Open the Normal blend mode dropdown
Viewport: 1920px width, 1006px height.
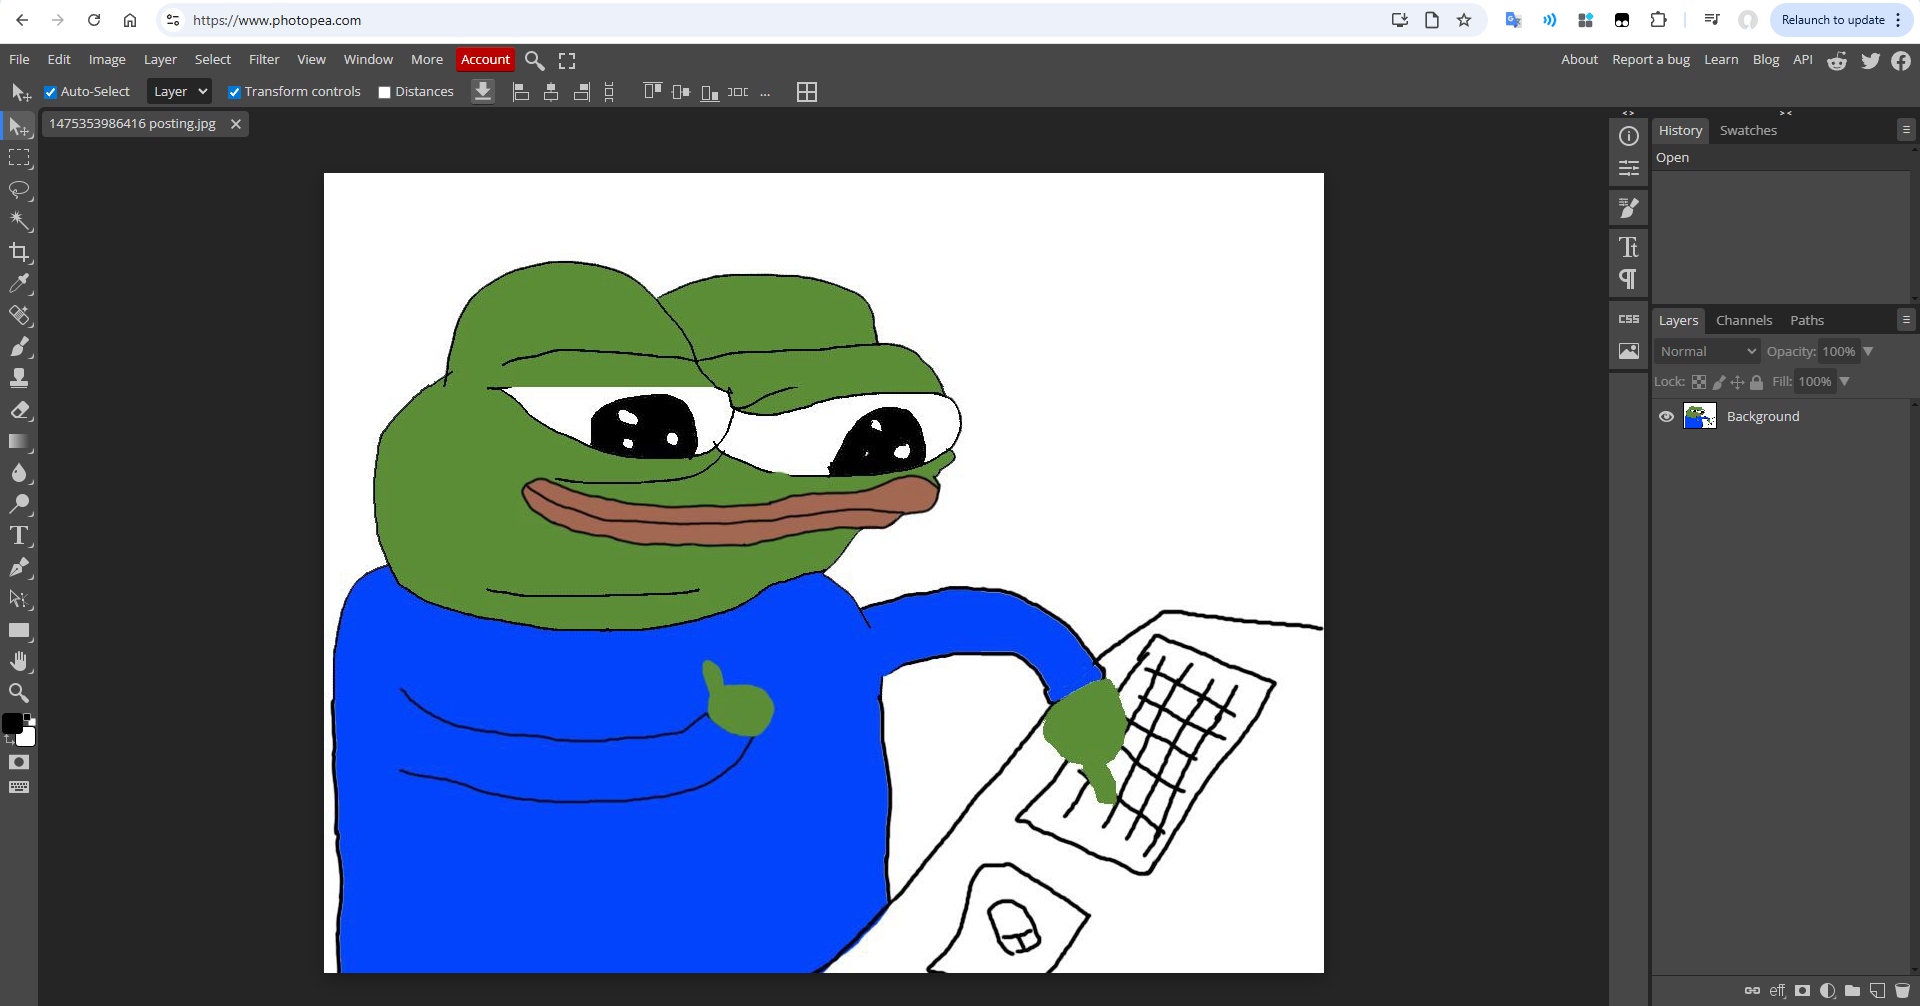(x=1706, y=351)
